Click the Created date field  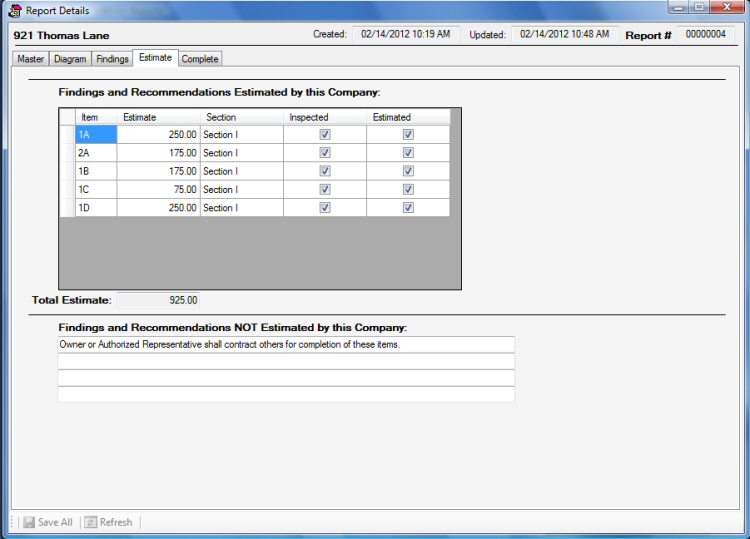point(406,34)
